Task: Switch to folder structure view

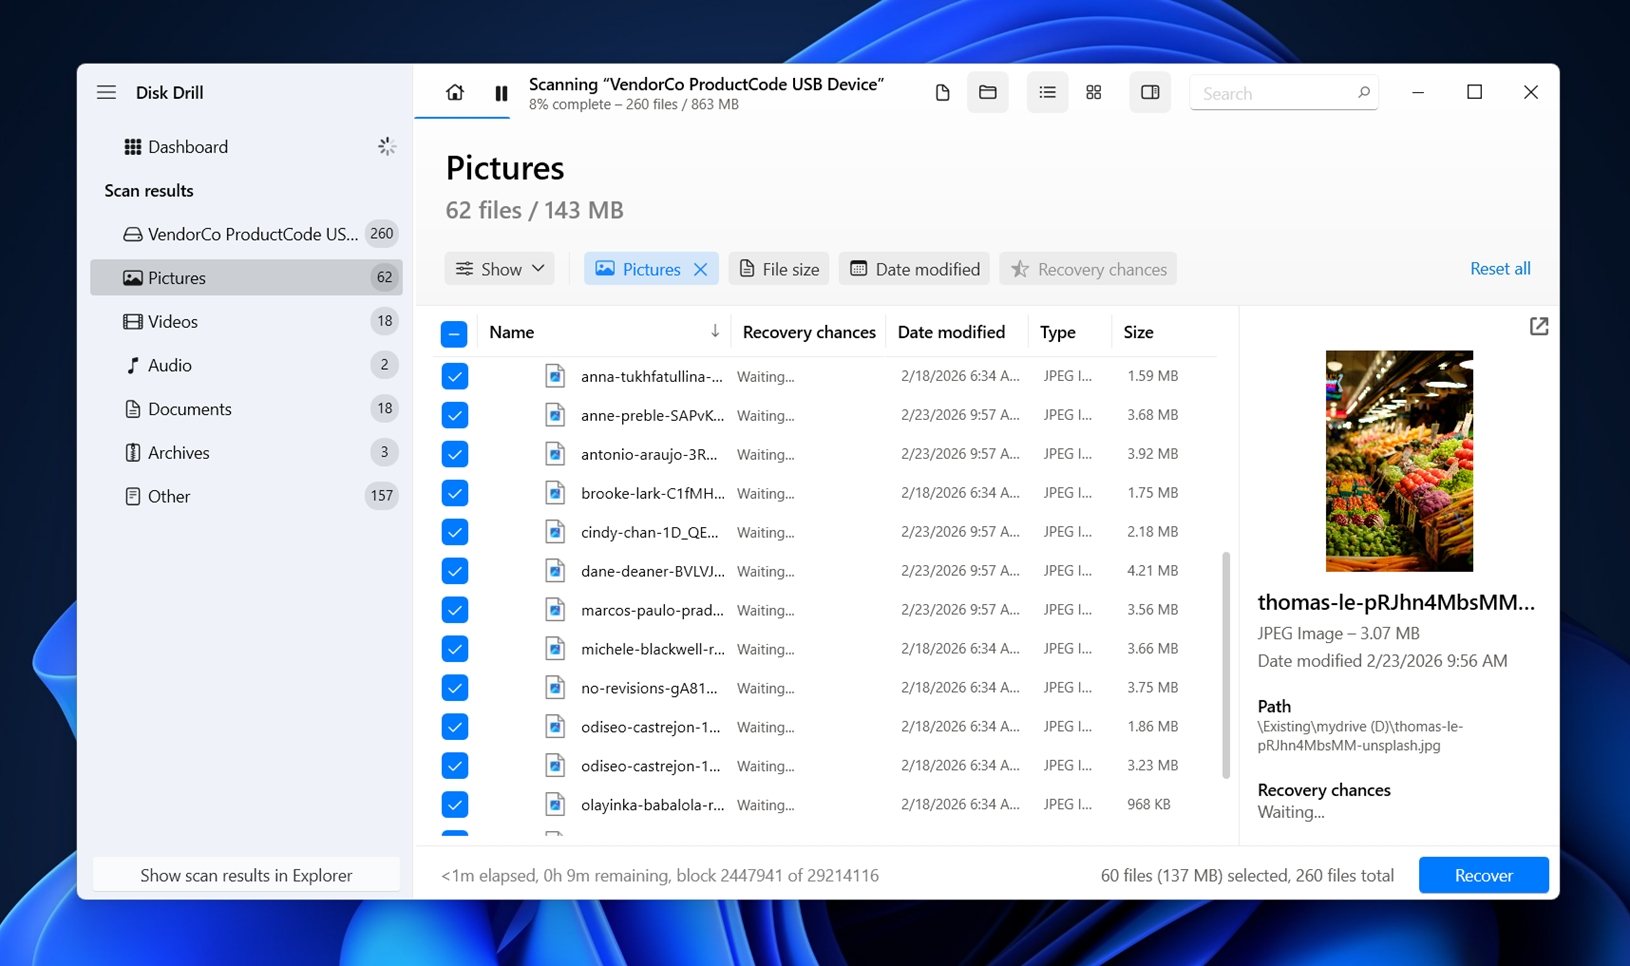Action: (988, 92)
